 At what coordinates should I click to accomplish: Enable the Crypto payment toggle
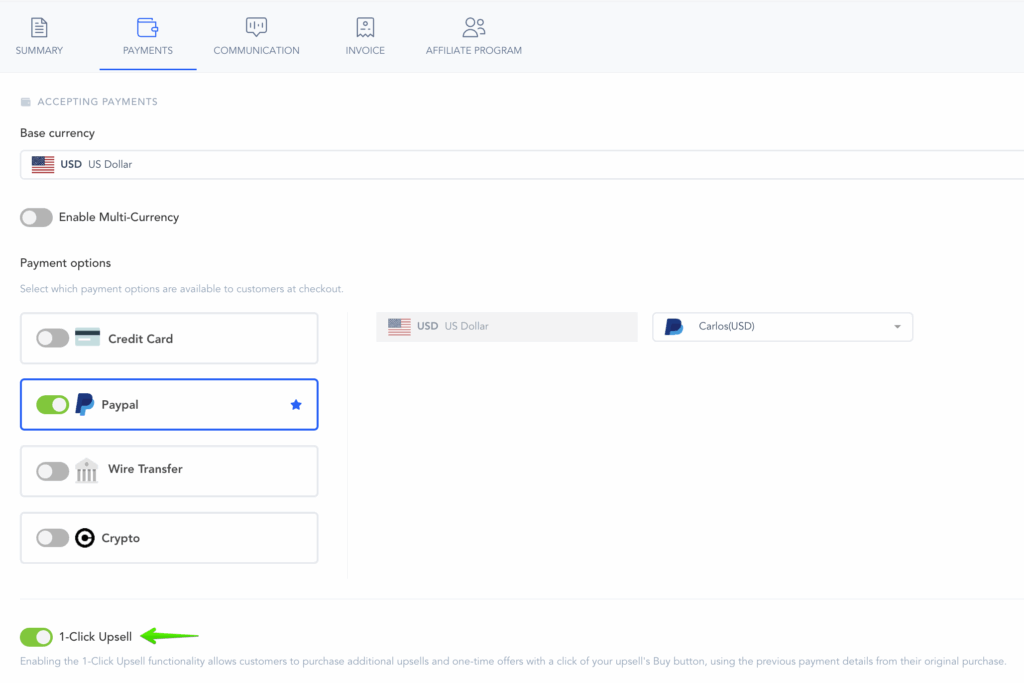(x=52, y=538)
